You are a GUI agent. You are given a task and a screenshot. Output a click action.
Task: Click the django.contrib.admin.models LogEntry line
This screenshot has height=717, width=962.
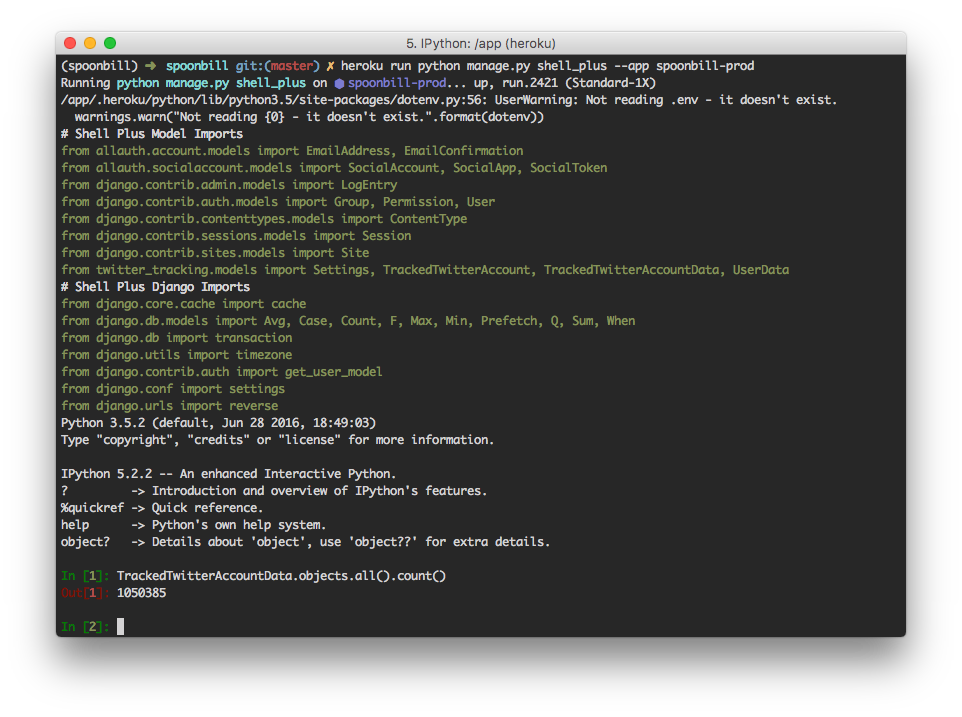point(229,185)
